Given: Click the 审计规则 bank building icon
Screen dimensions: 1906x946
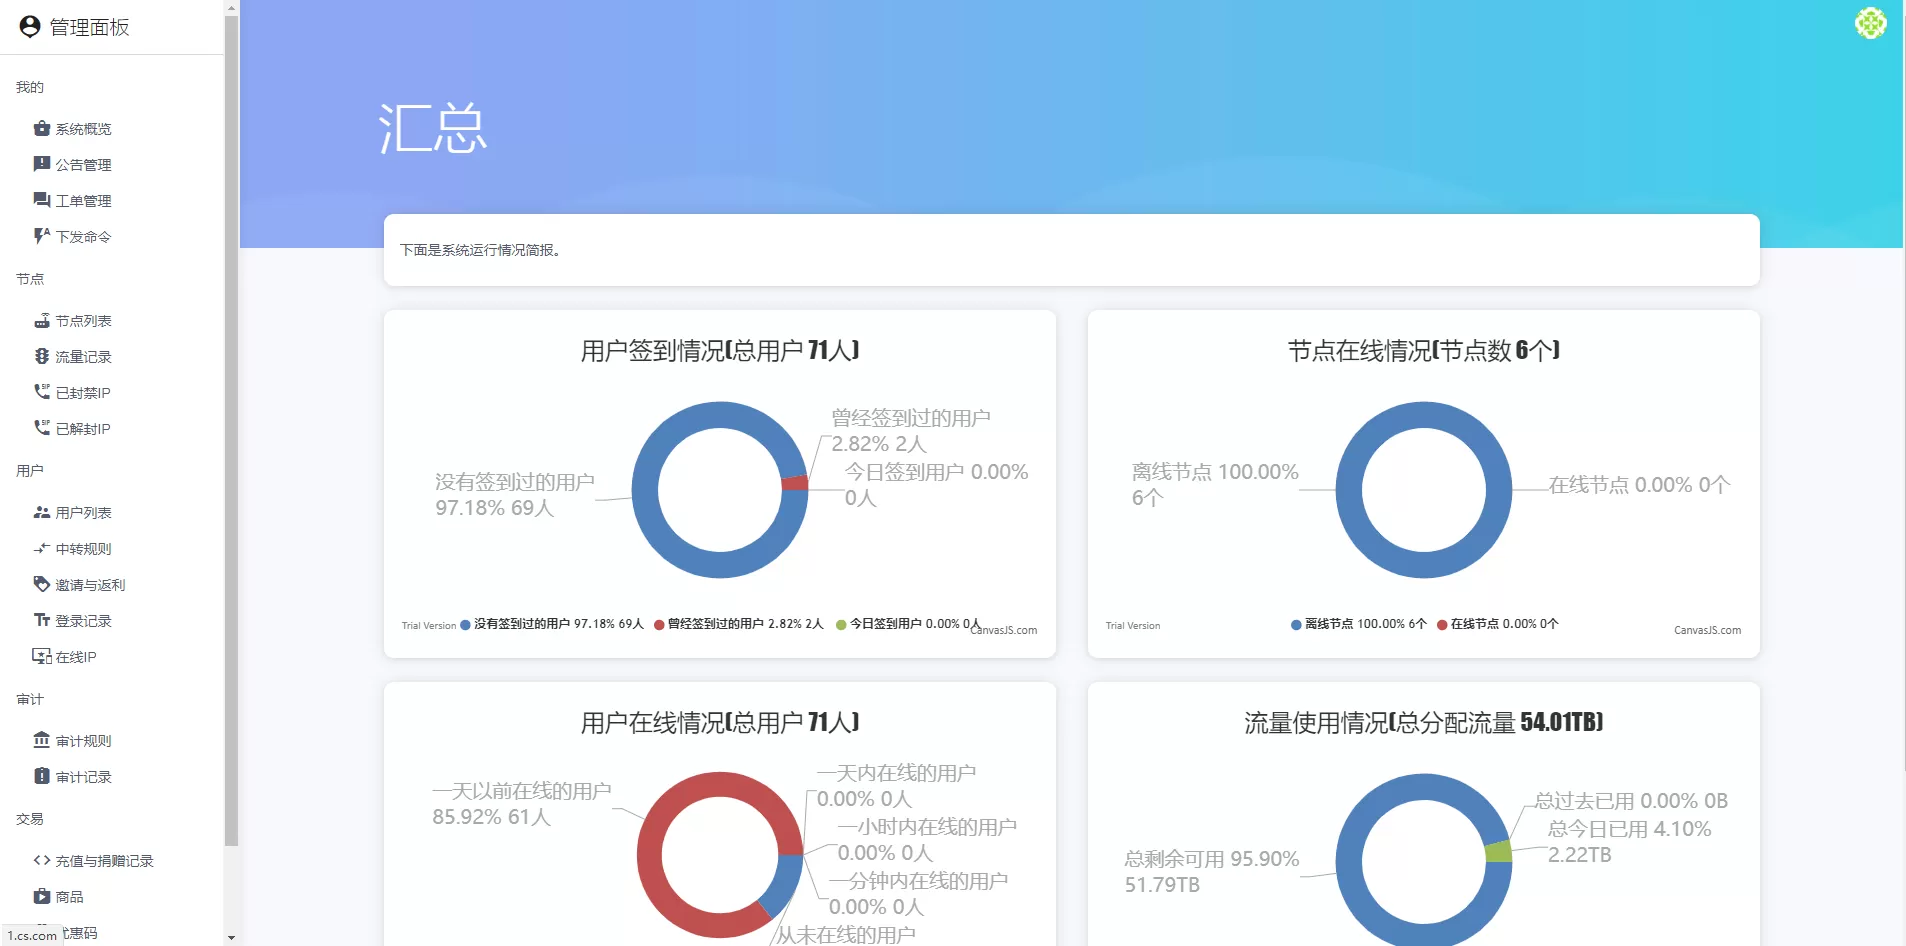Looking at the screenshot, I should pyautogui.click(x=41, y=740).
